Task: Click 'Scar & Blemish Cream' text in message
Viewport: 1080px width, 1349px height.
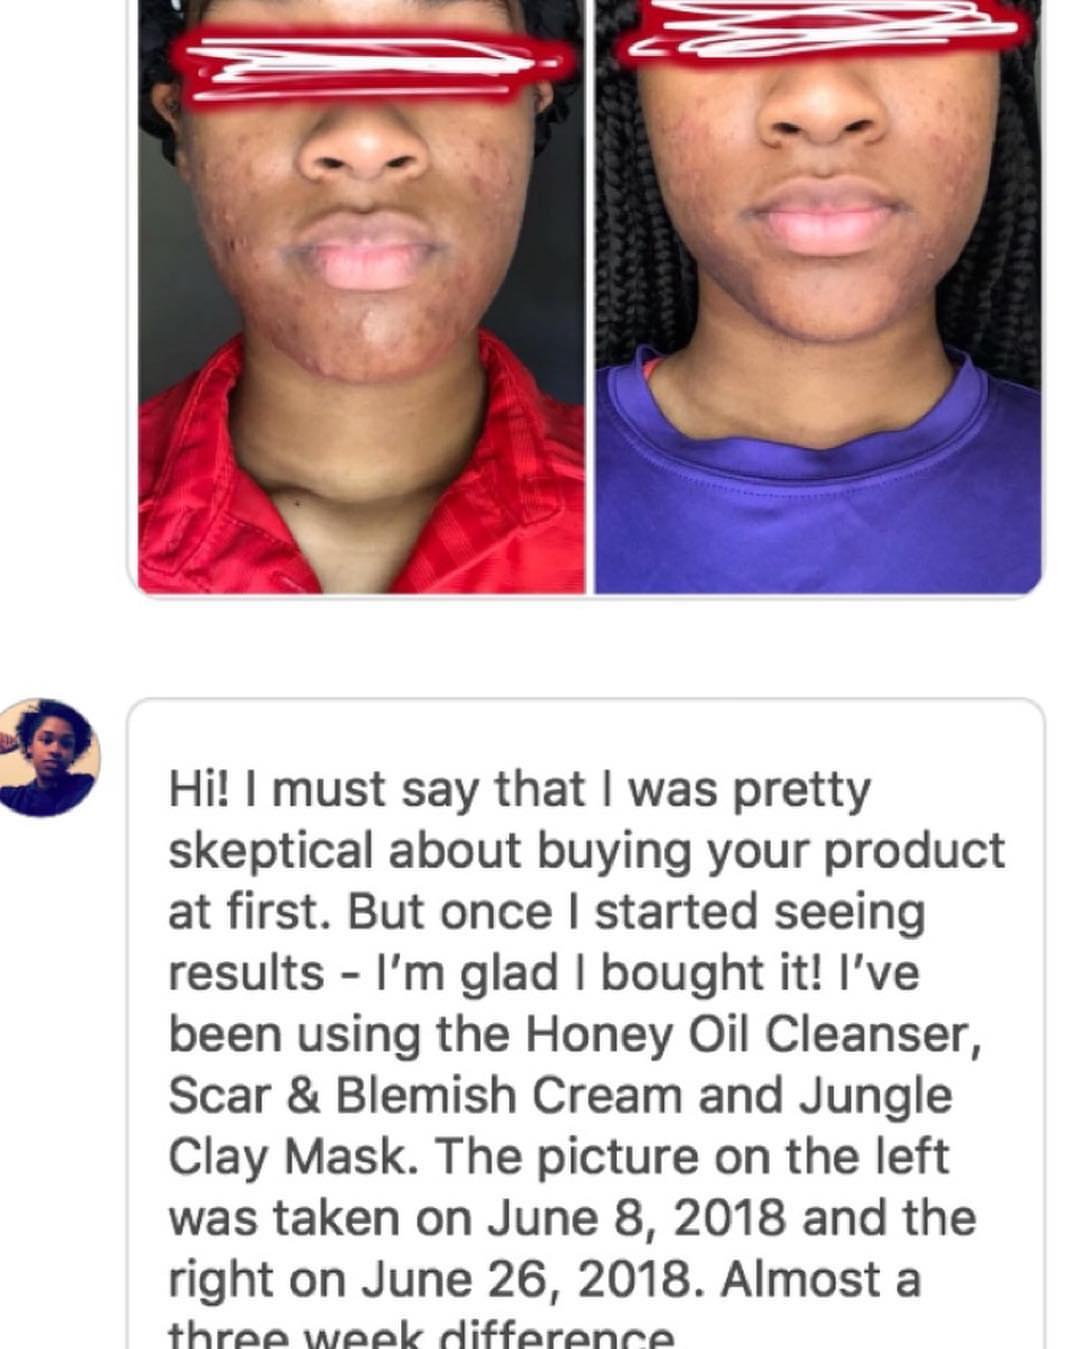Action: pos(425,1095)
